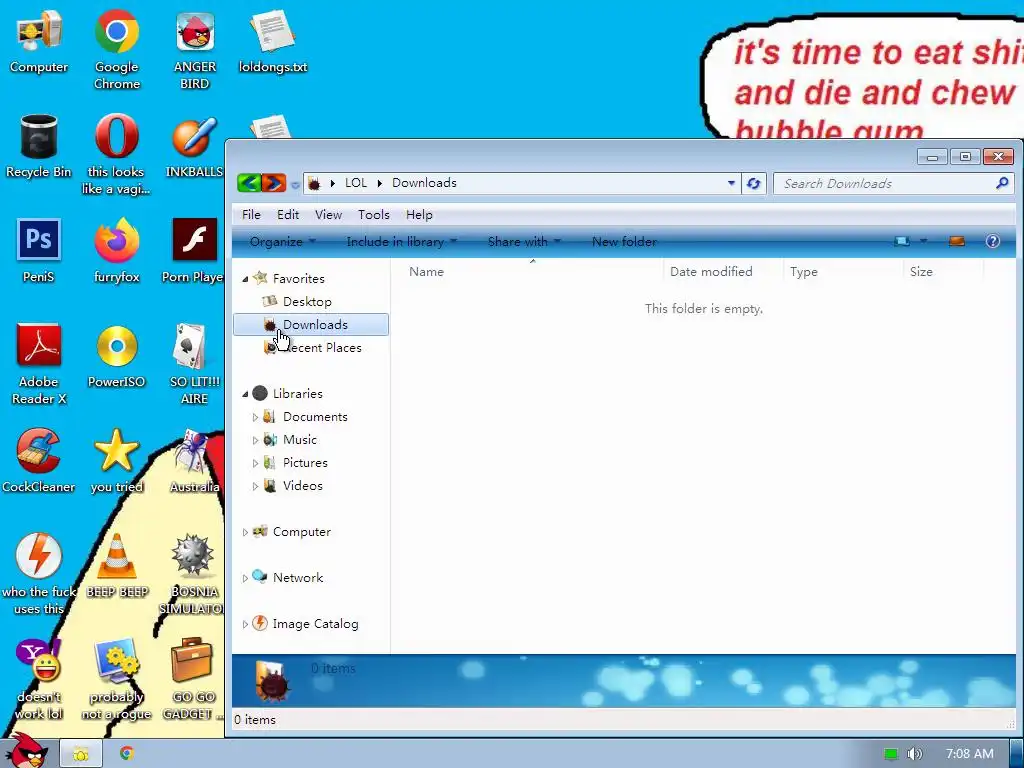1024x768 pixels.
Task: Click the LOL breadcrumb in address bar
Action: pyautogui.click(x=356, y=183)
